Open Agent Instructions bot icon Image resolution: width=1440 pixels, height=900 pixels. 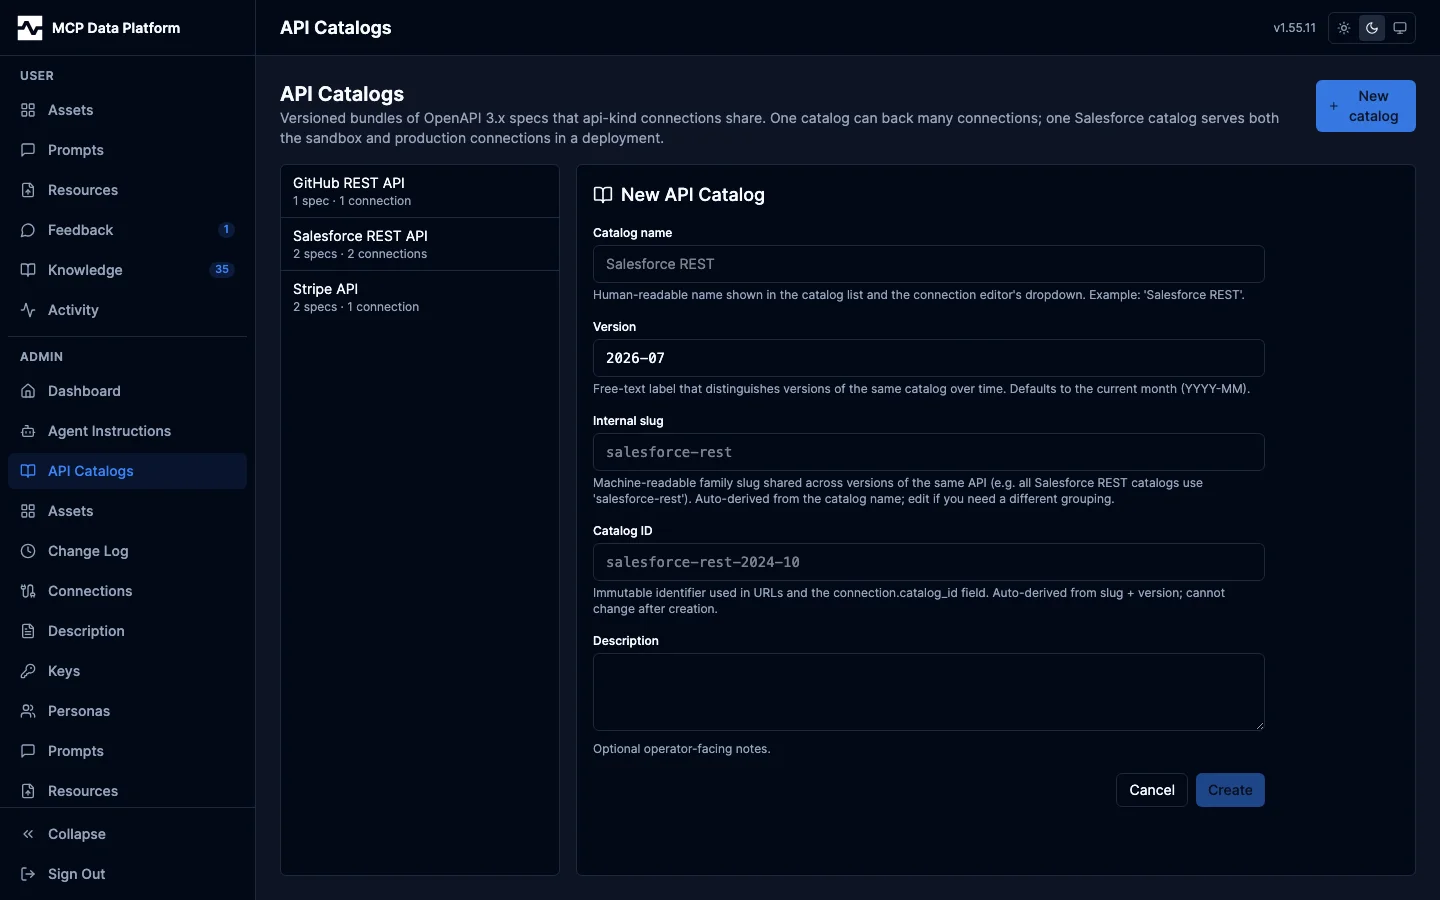[28, 431]
